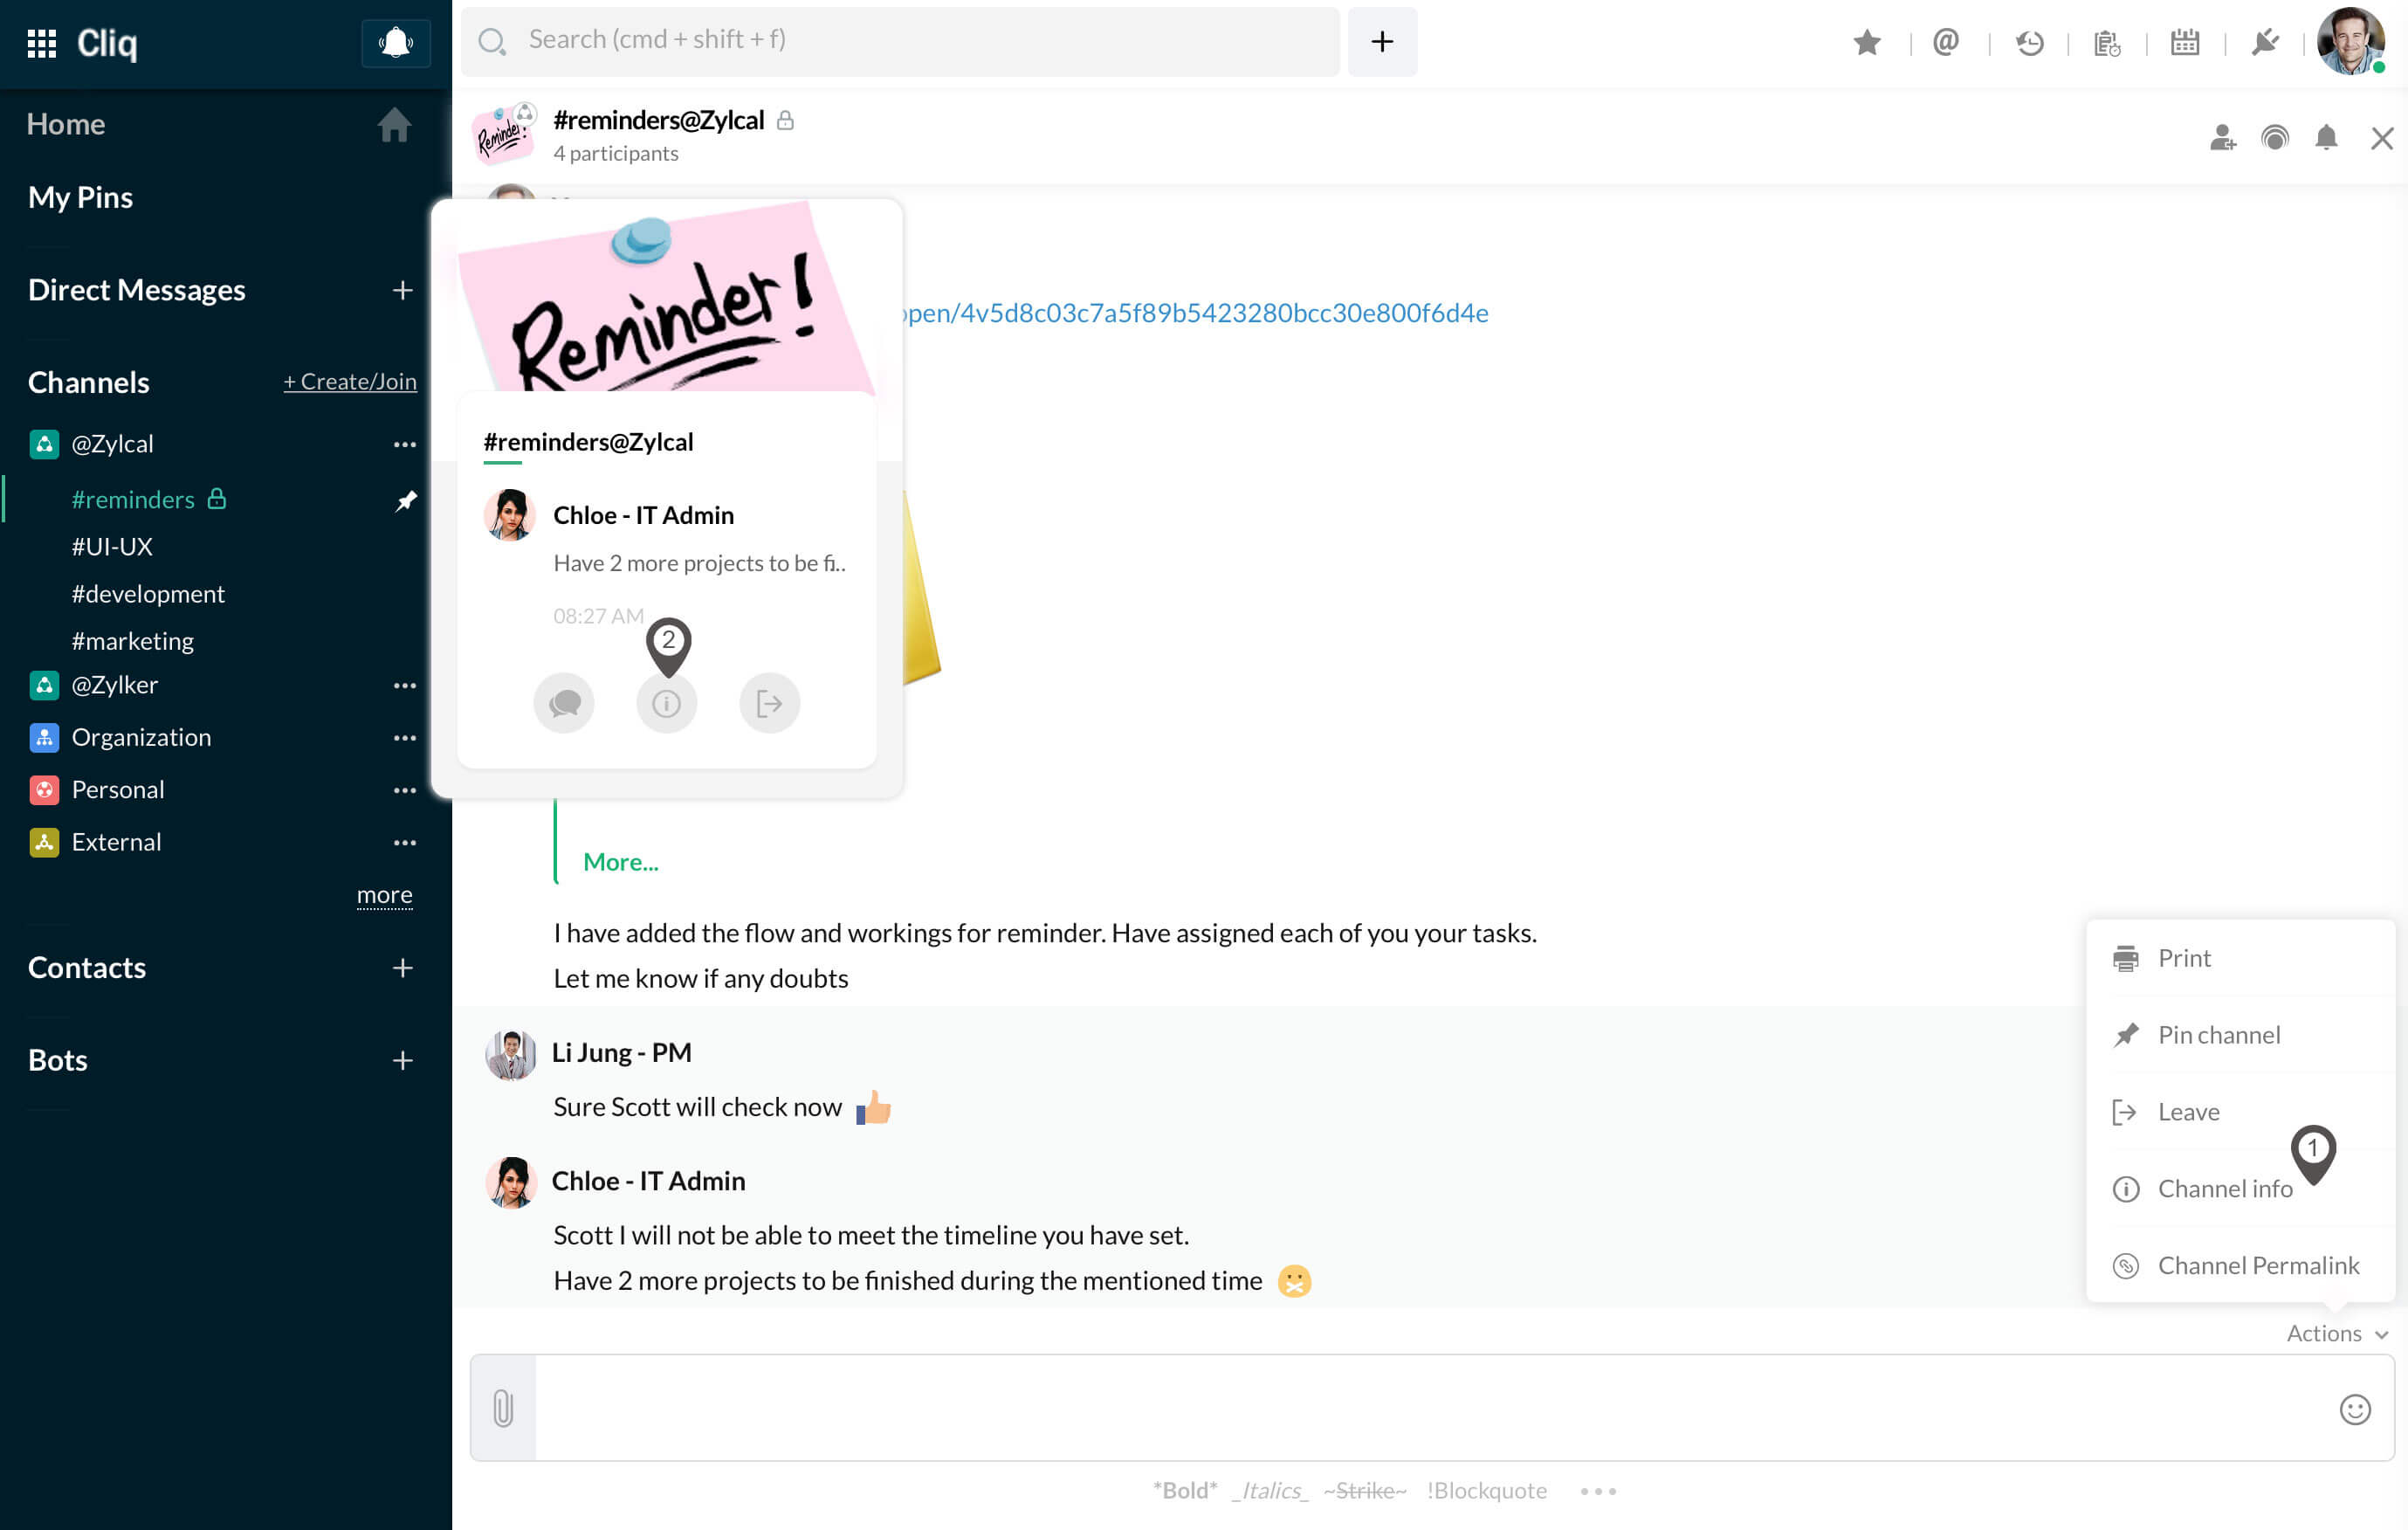Click the Bots heading in sidebar
Viewport: 2408px width, 1530px height.
click(x=58, y=1060)
